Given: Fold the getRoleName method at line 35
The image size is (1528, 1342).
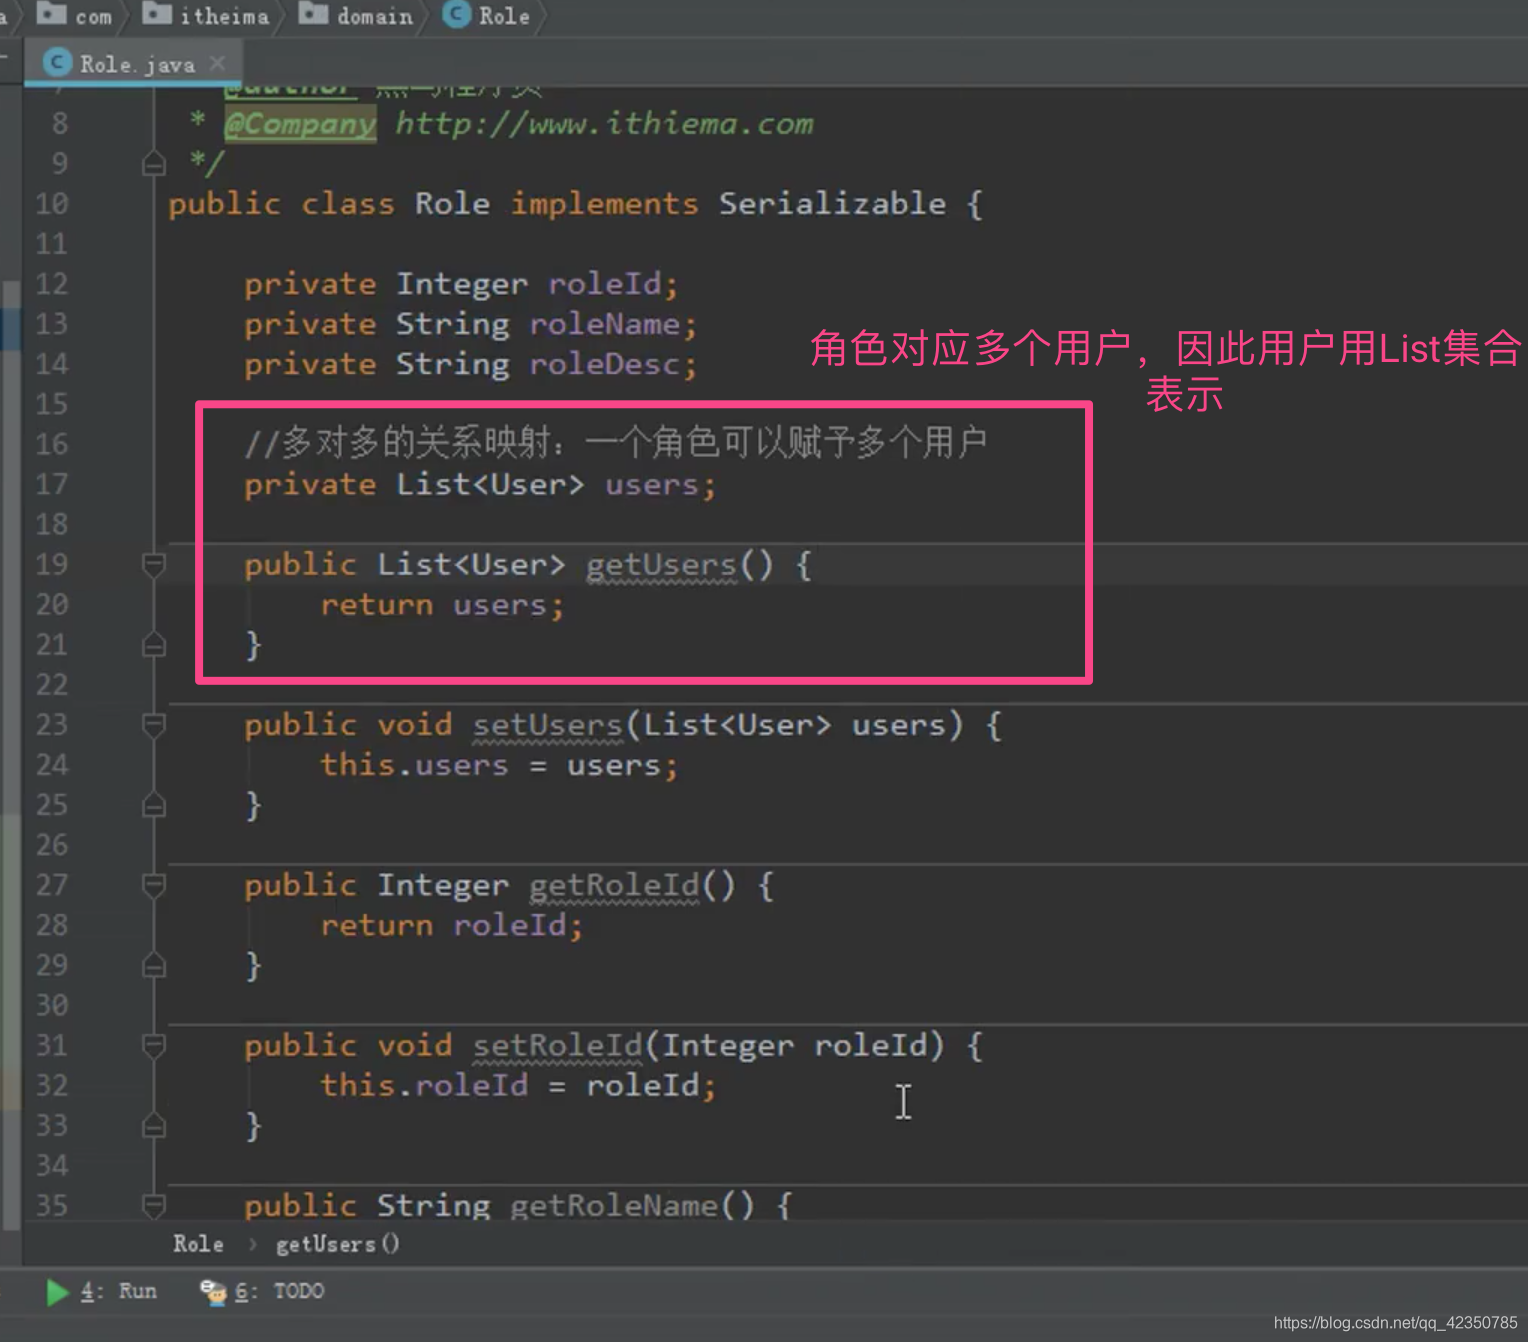Looking at the screenshot, I should tap(154, 1205).
